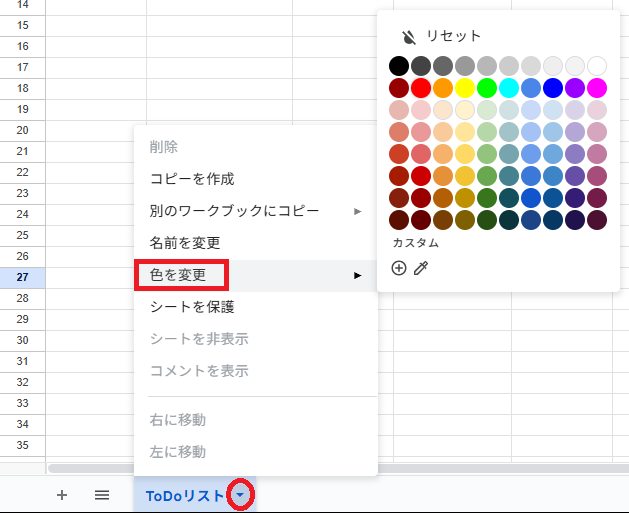Expand 別のワークブックにコピー submenu arrow

pos(358,211)
